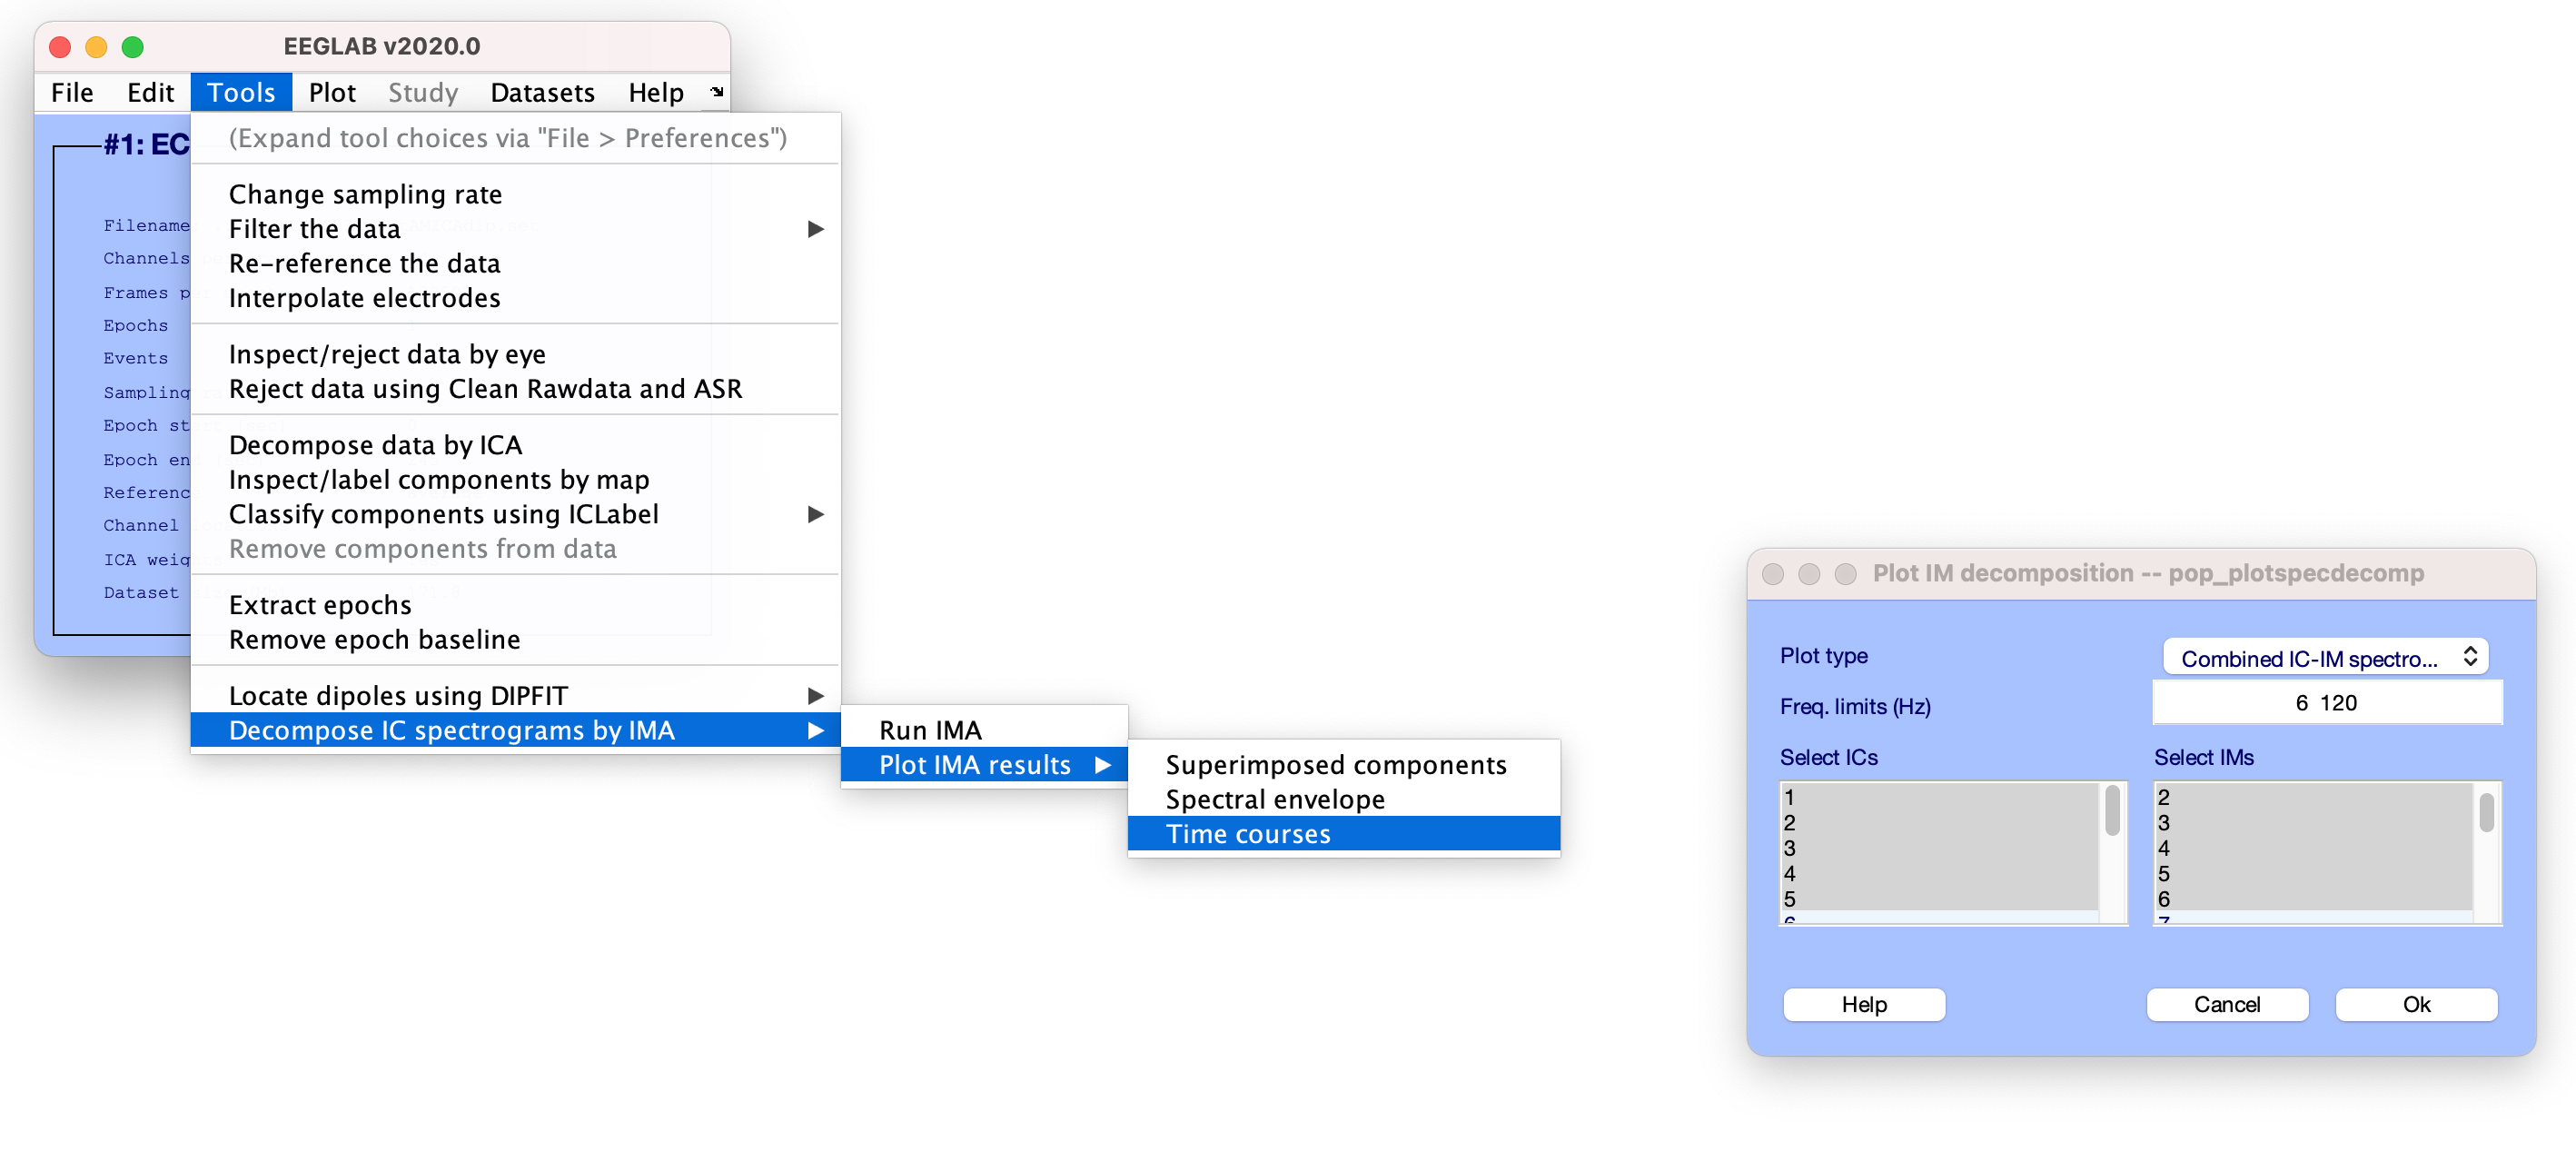This screenshot has height=1152, width=2576.
Task: Click Cancel in Plot IM decomposition dialog
Action: (x=2226, y=1004)
